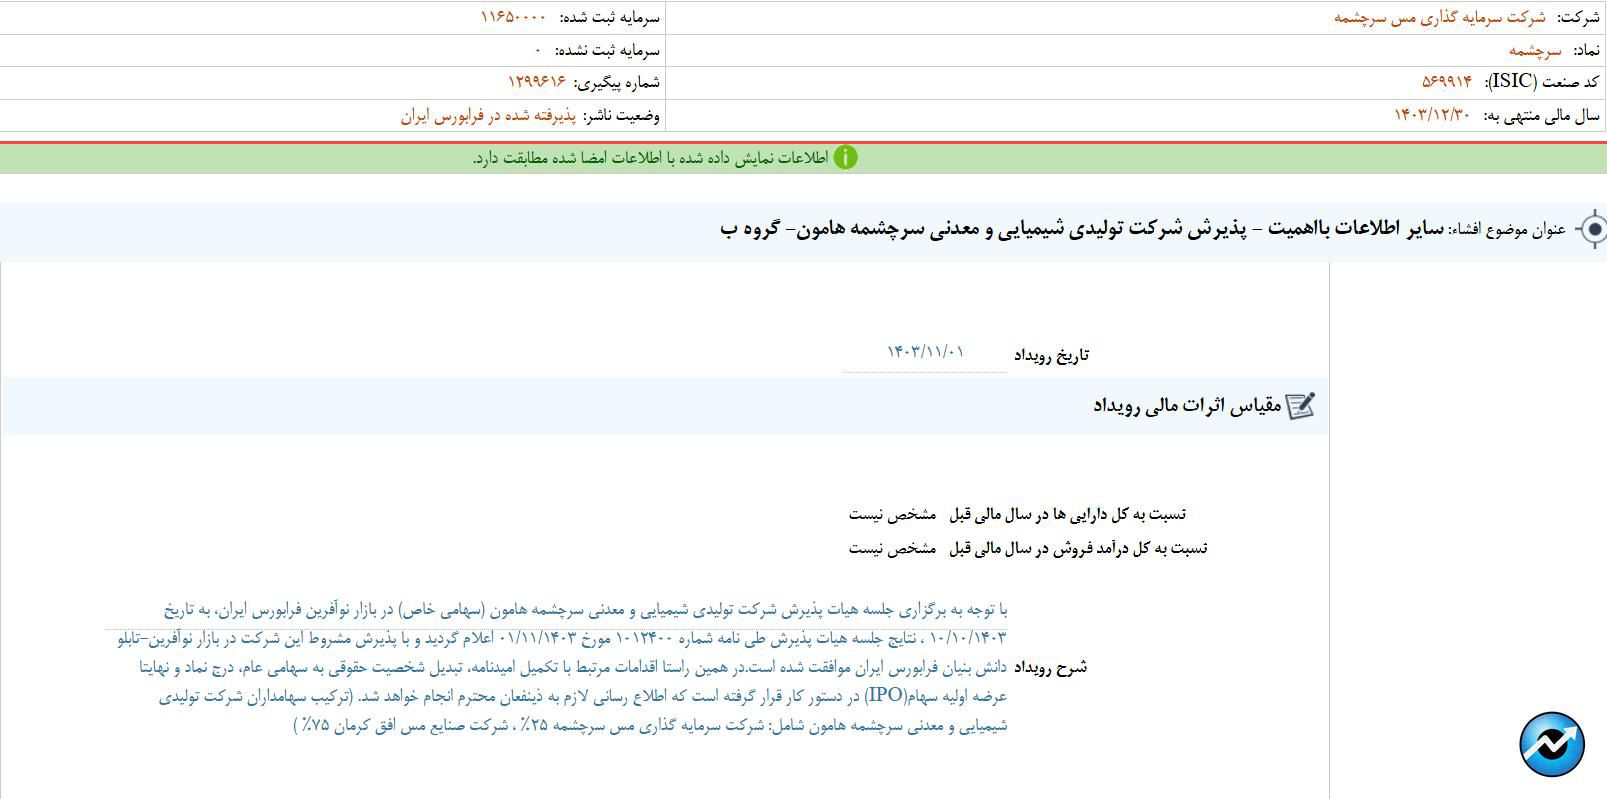Image resolution: width=1607 pixels, height=799 pixels.
Task: Click the event date field ۱۴۰۳/۱۱/۰۱
Action: tap(925, 352)
